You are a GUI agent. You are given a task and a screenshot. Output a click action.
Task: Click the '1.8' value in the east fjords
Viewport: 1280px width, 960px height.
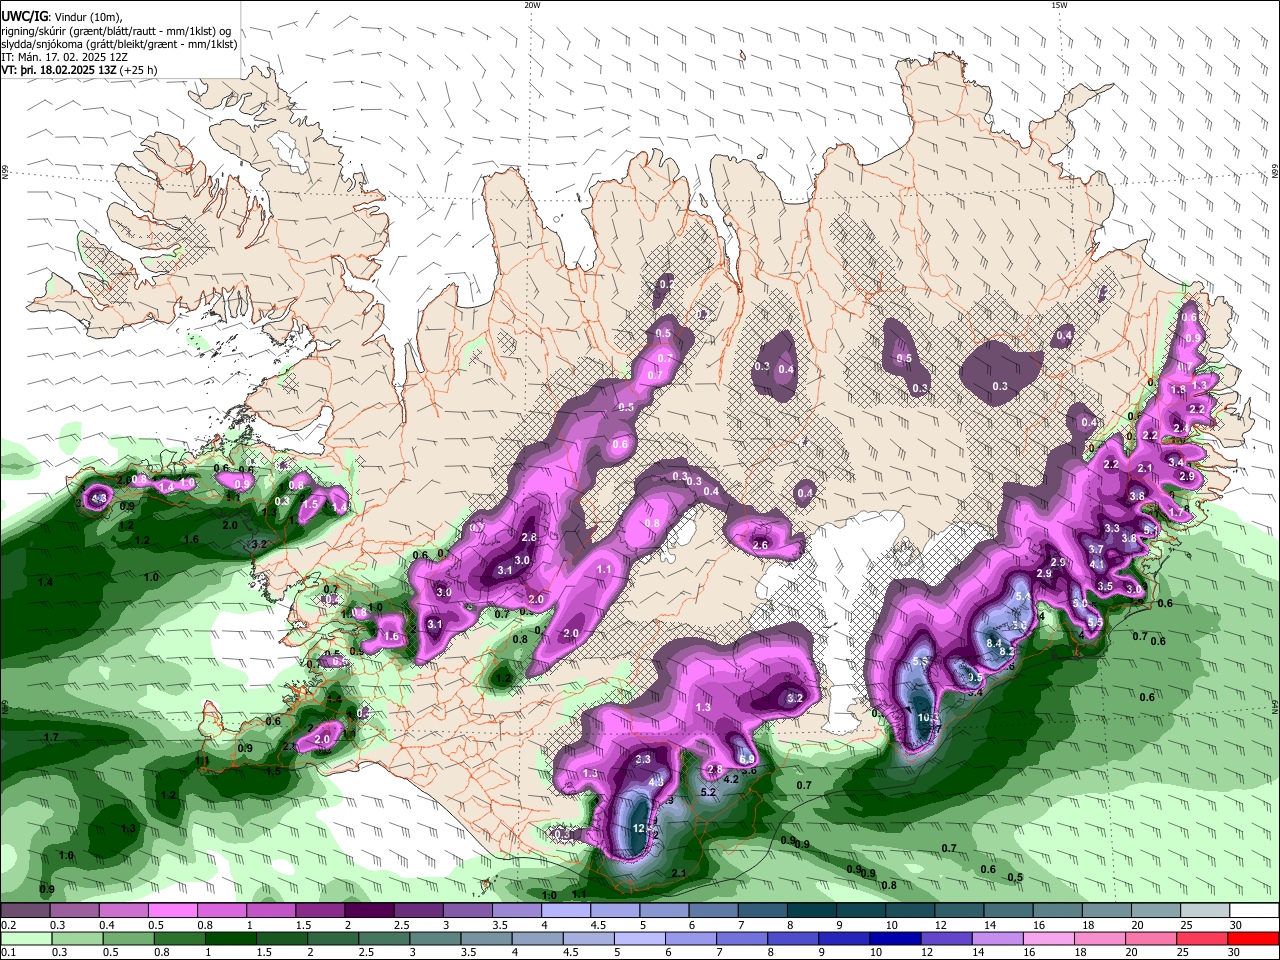[1178, 390]
